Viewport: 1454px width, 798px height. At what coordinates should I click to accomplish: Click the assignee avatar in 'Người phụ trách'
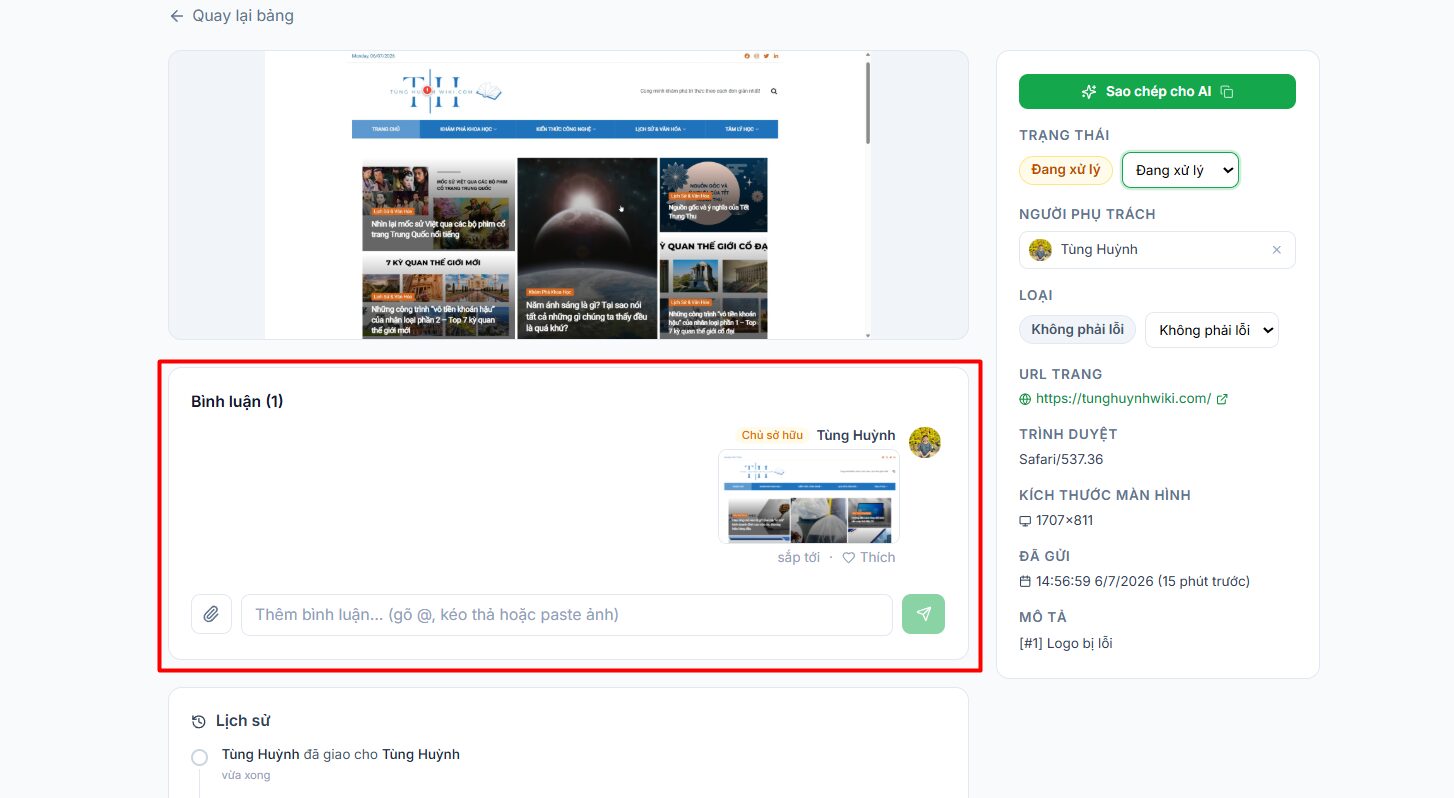tap(1041, 250)
